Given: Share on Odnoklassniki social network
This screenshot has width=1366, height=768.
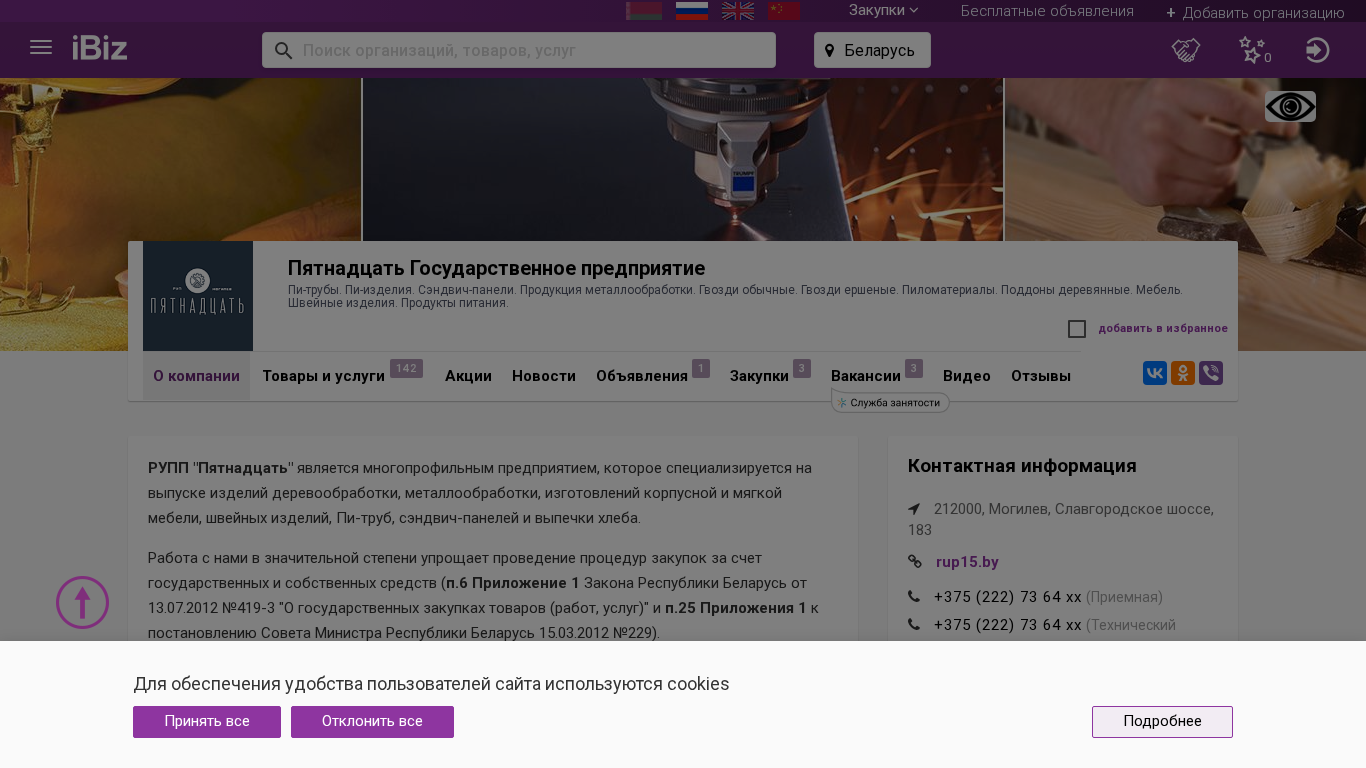Looking at the screenshot, I should point(1183,373).
